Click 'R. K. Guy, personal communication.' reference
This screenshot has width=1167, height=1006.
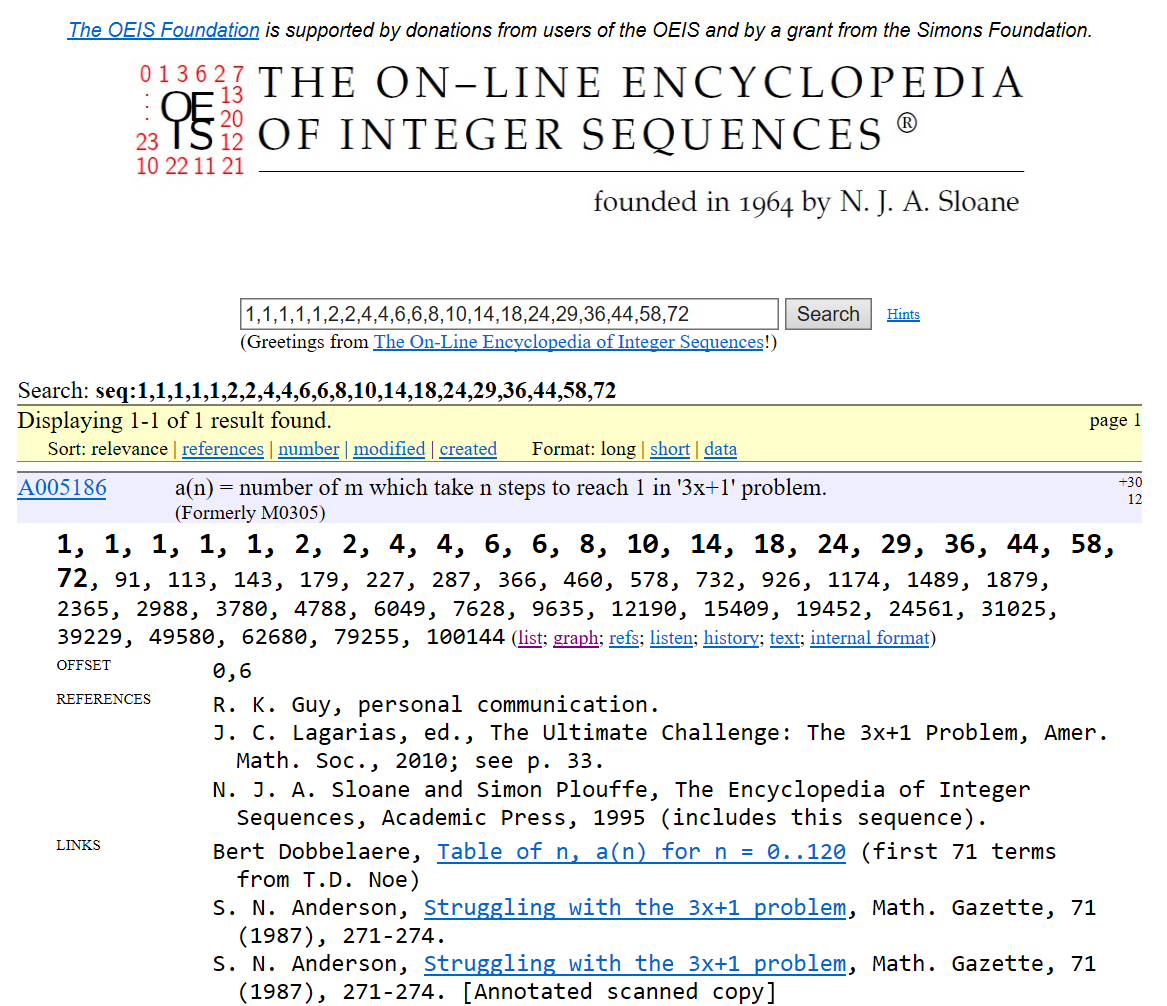435,704
